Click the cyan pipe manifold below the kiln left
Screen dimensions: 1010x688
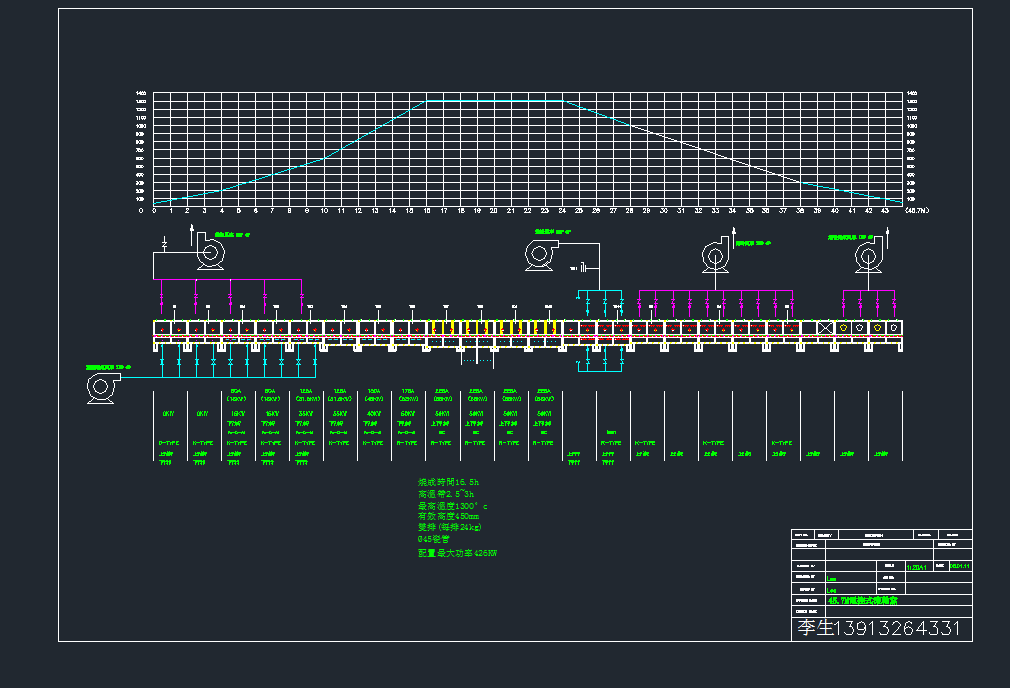(230, 376)
